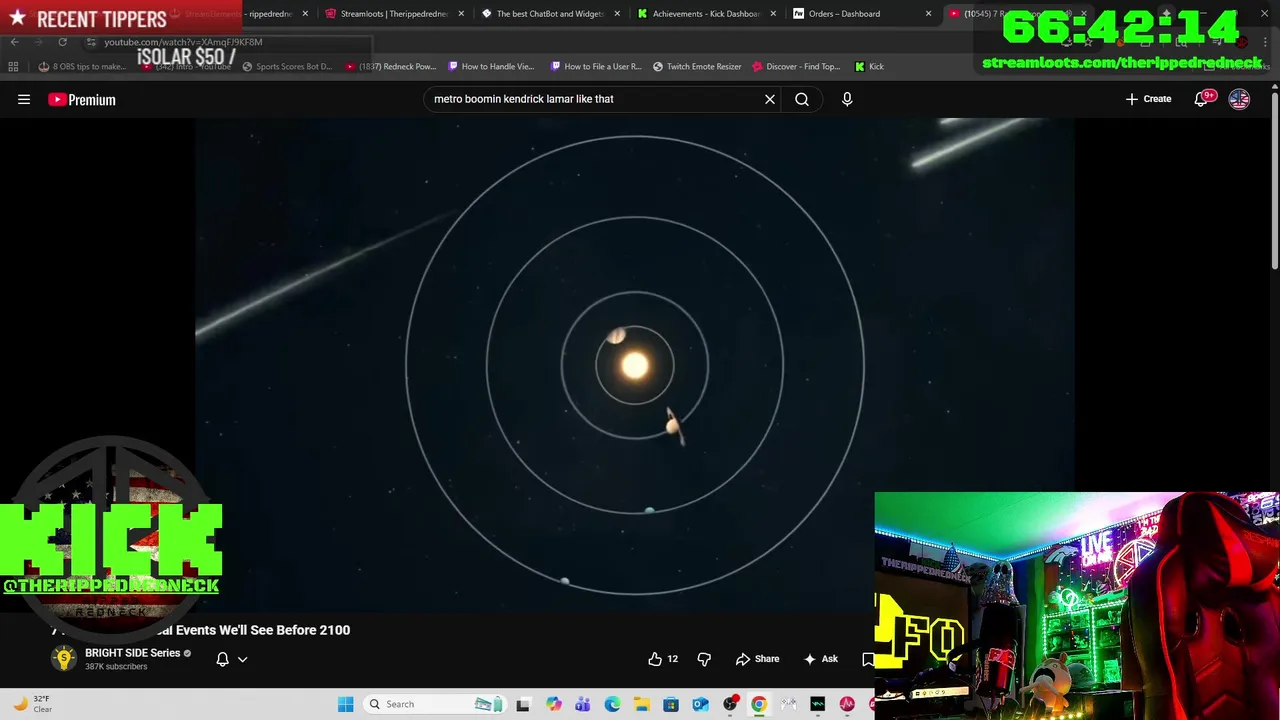Close The best ChatBot and Widgets tab

click(x=617, y=14)
